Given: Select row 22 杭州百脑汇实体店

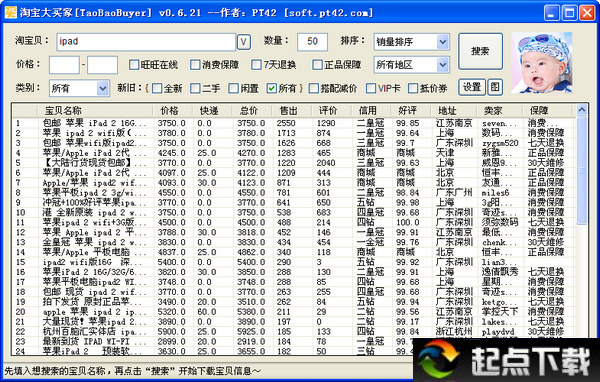Looking at the screenshot, I should pos(293,332).
